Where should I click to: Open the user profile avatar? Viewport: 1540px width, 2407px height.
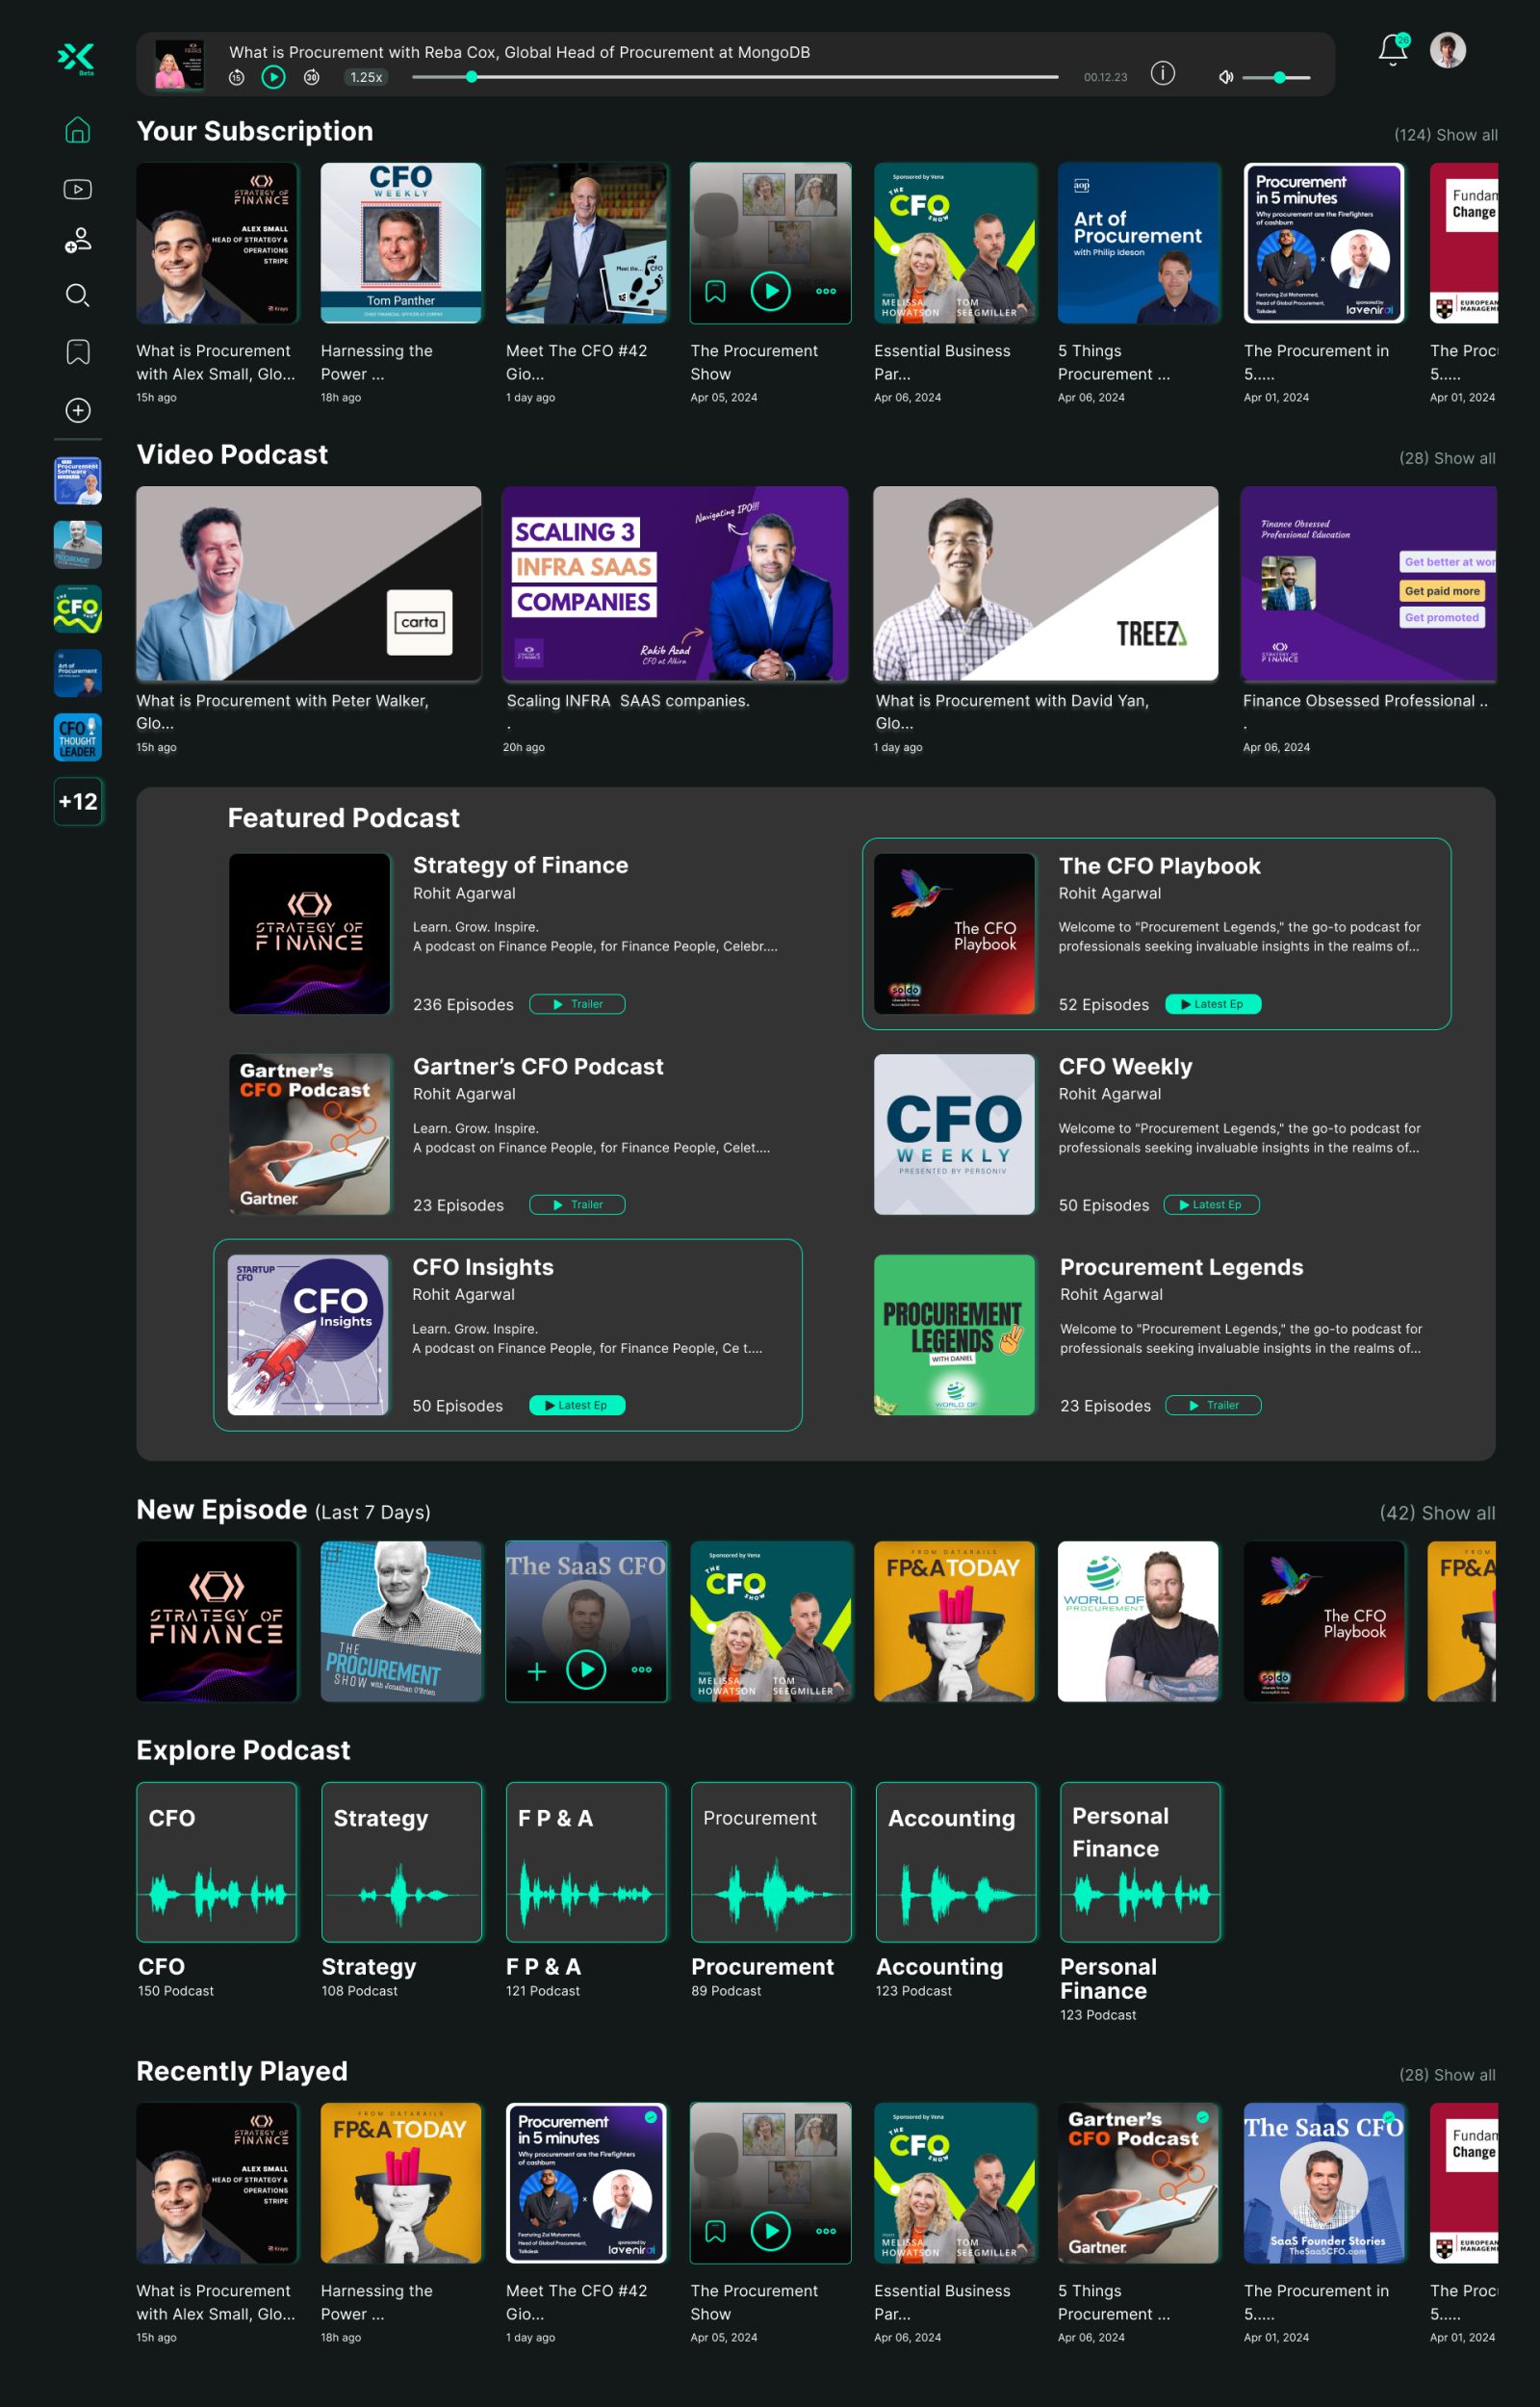[1447, 50]
